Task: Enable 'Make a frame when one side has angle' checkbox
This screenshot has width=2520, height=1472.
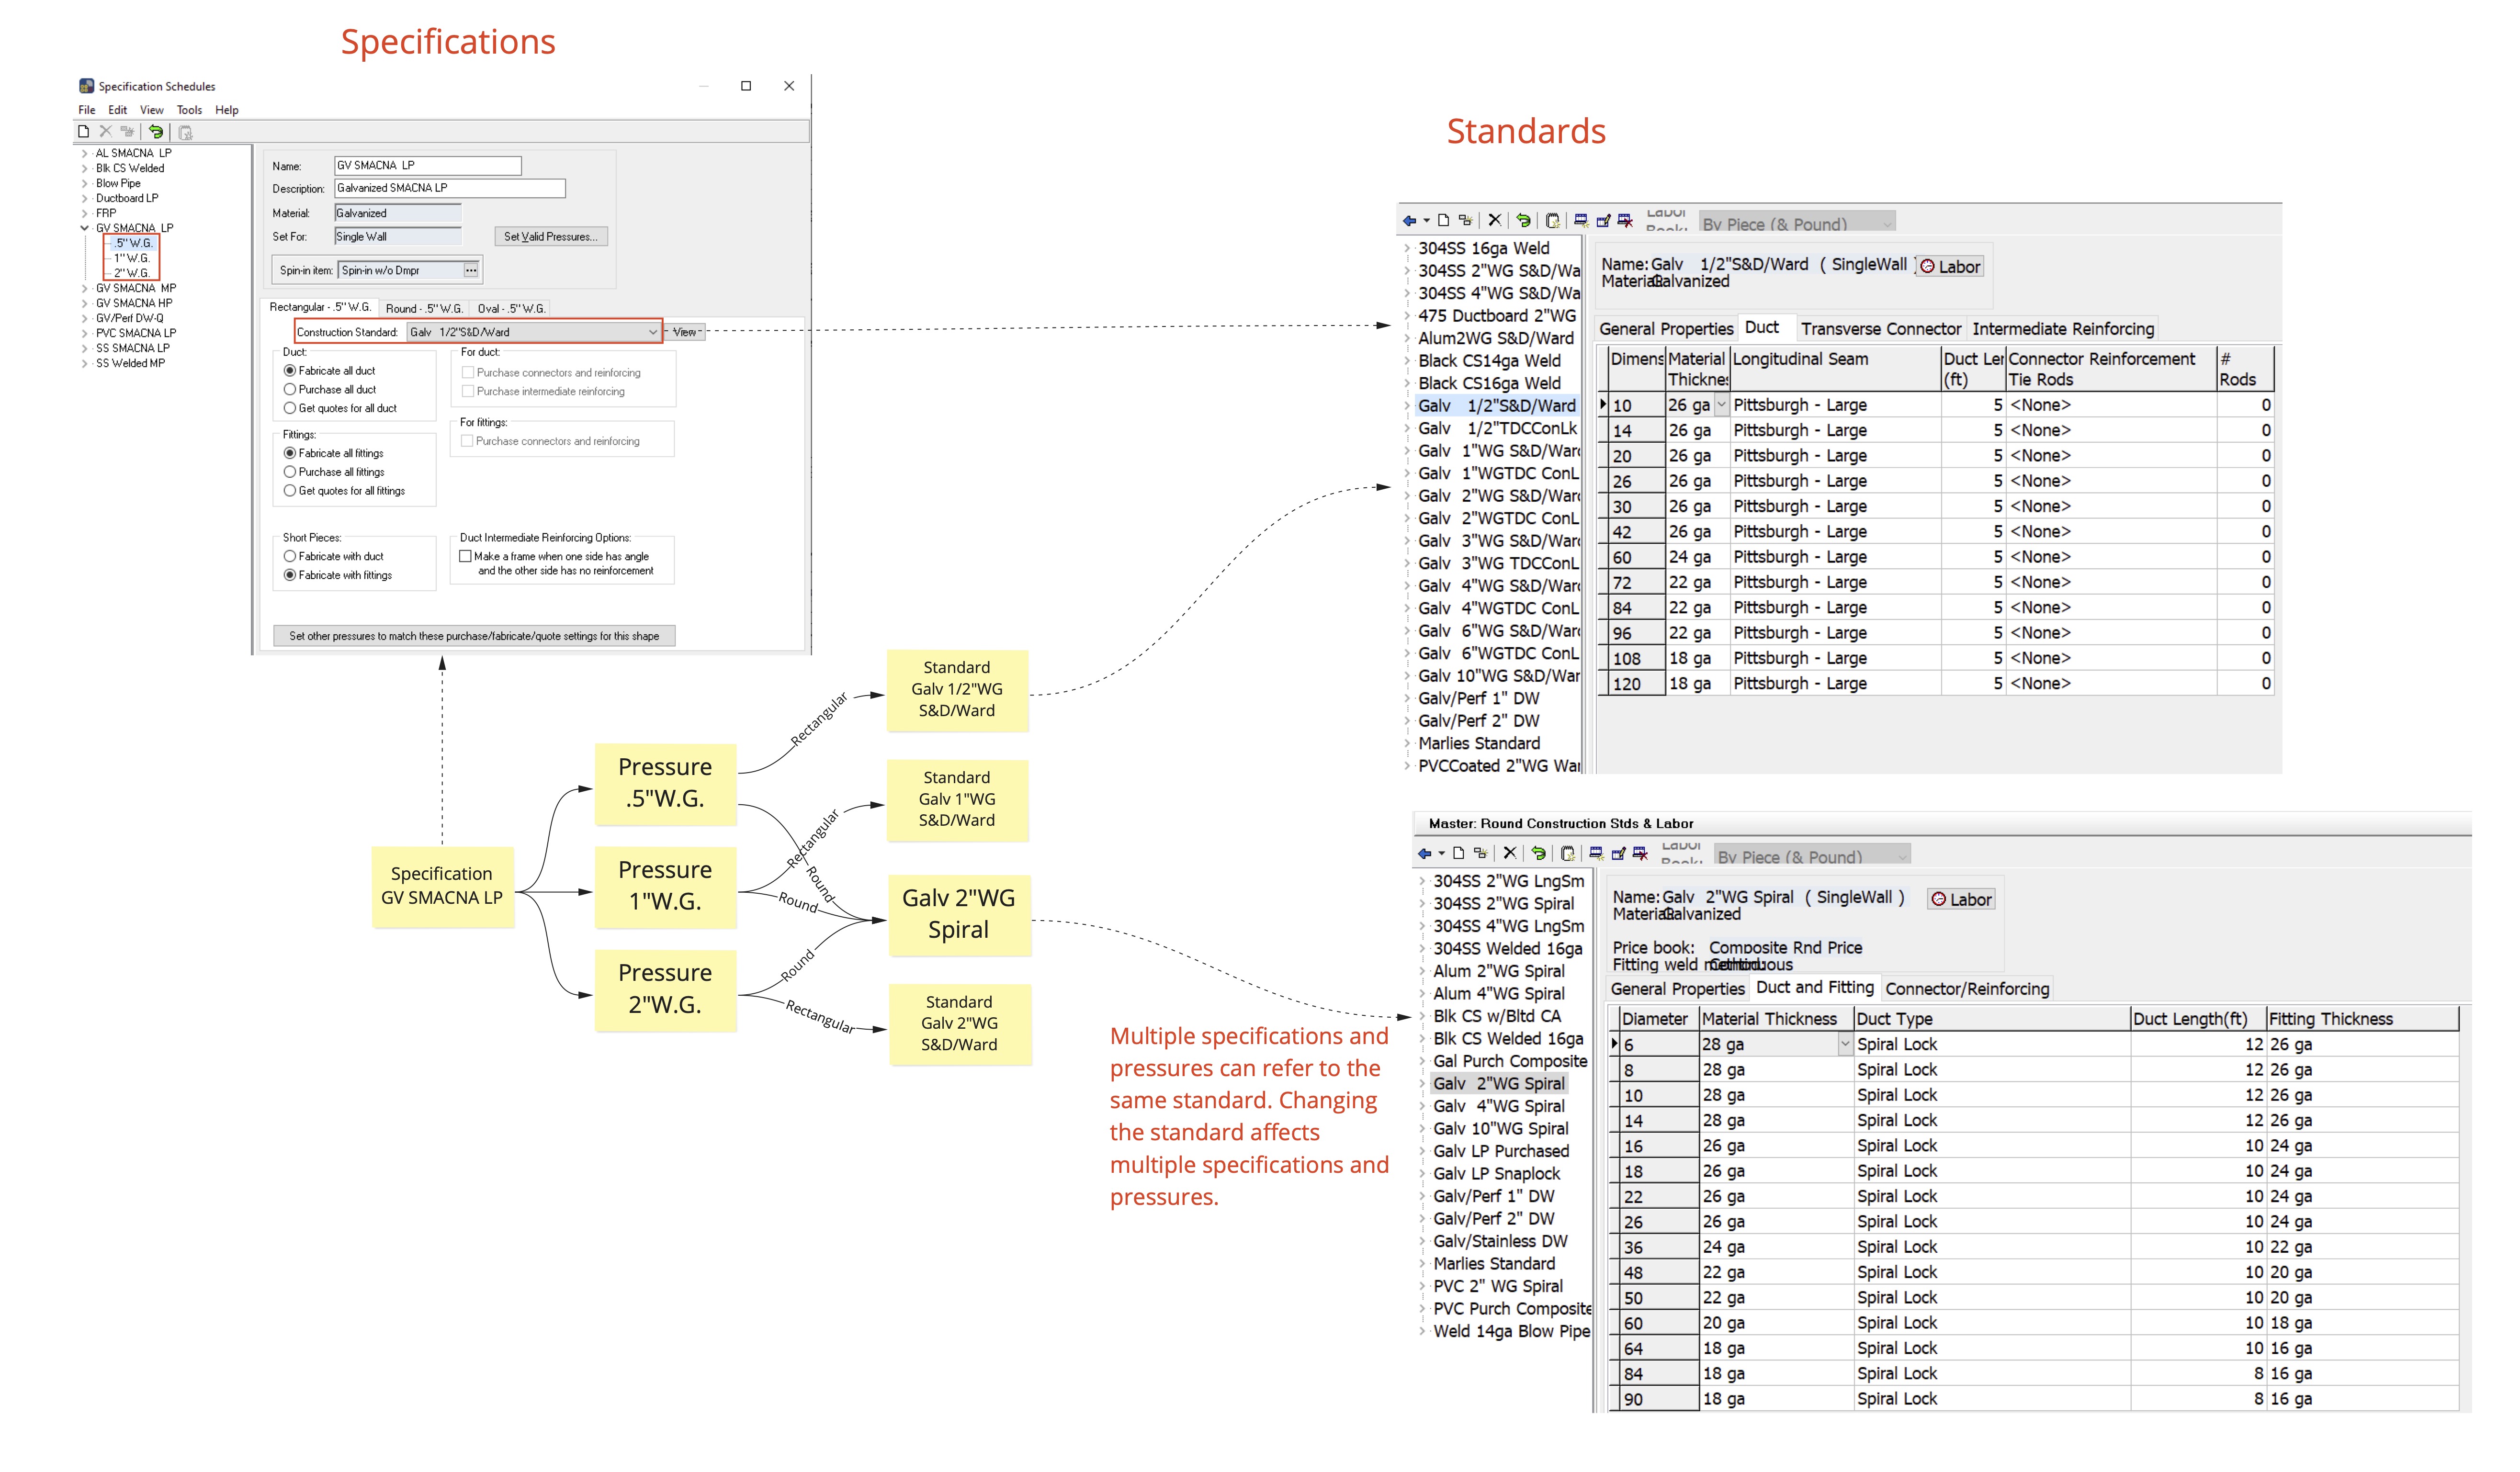Action: click(465, 556)
